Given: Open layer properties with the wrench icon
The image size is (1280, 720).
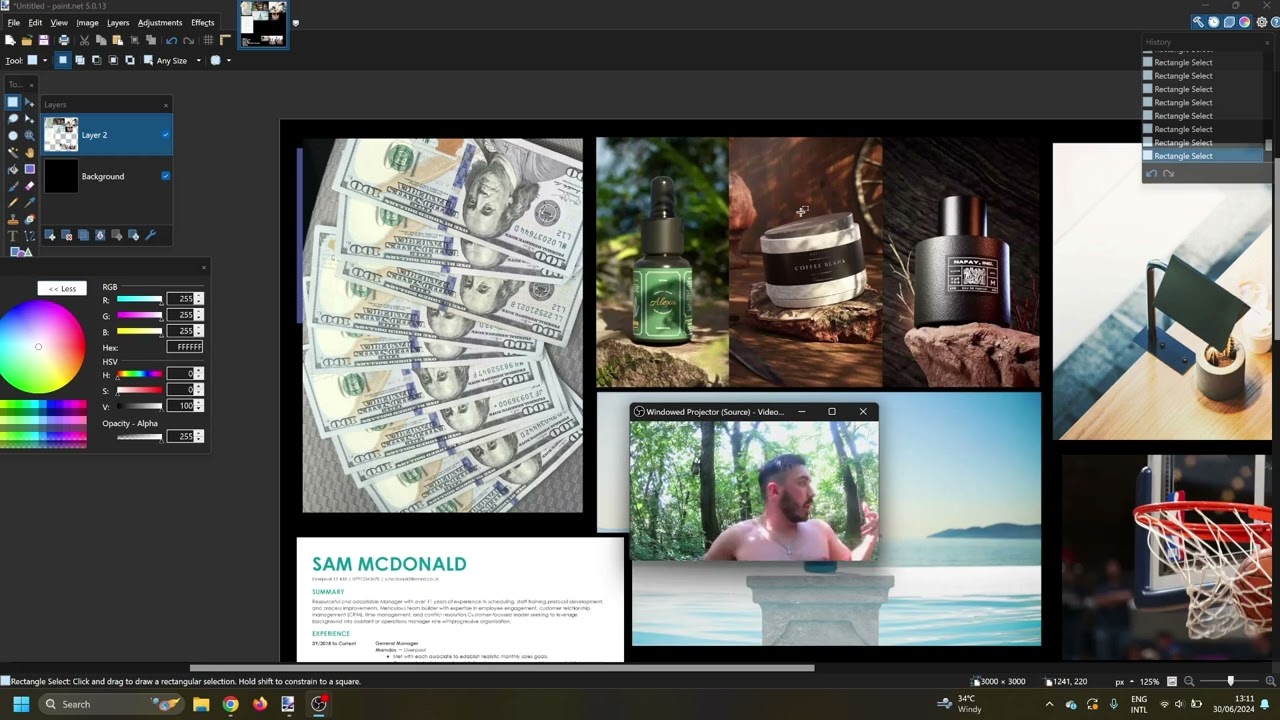Looking at the screenshot, I should 151,235.
